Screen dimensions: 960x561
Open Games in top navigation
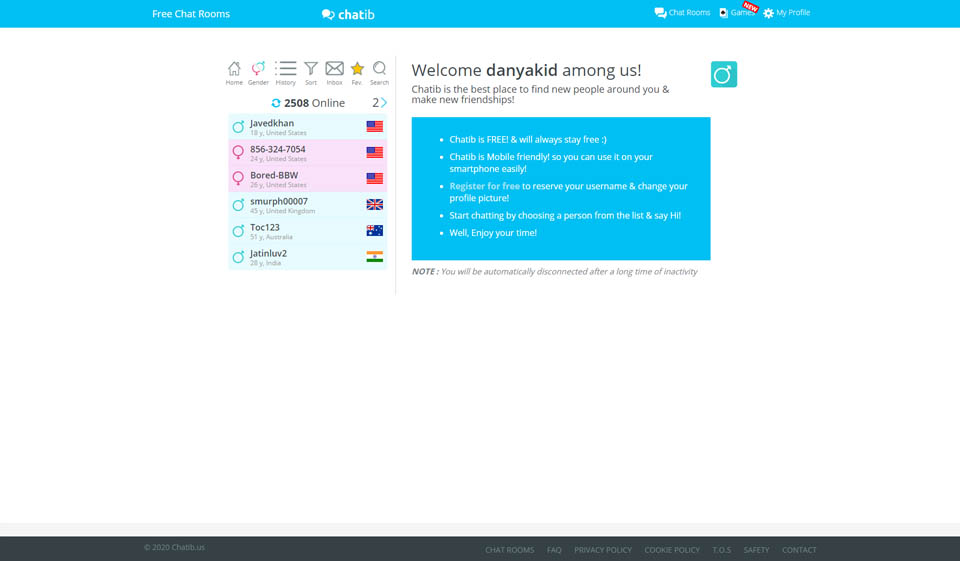737,13
